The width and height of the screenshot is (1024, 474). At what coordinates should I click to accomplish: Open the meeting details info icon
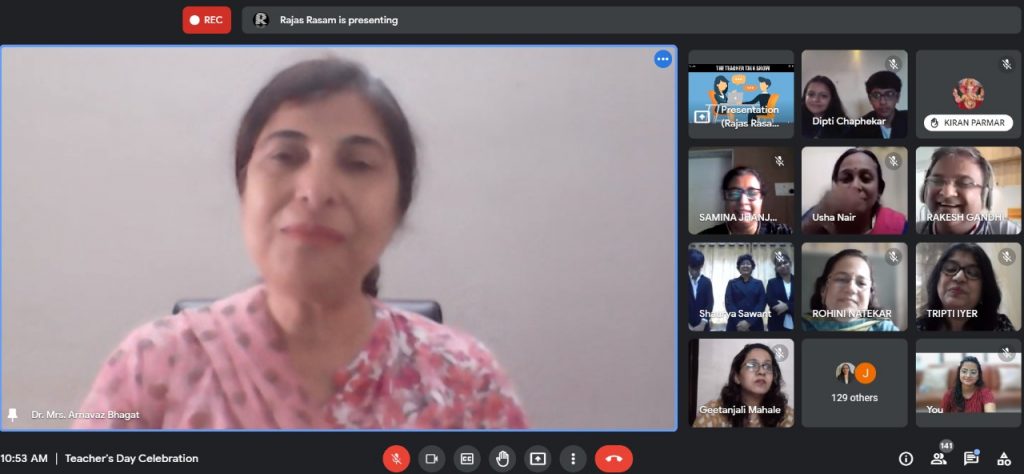(x=906, y=458)
